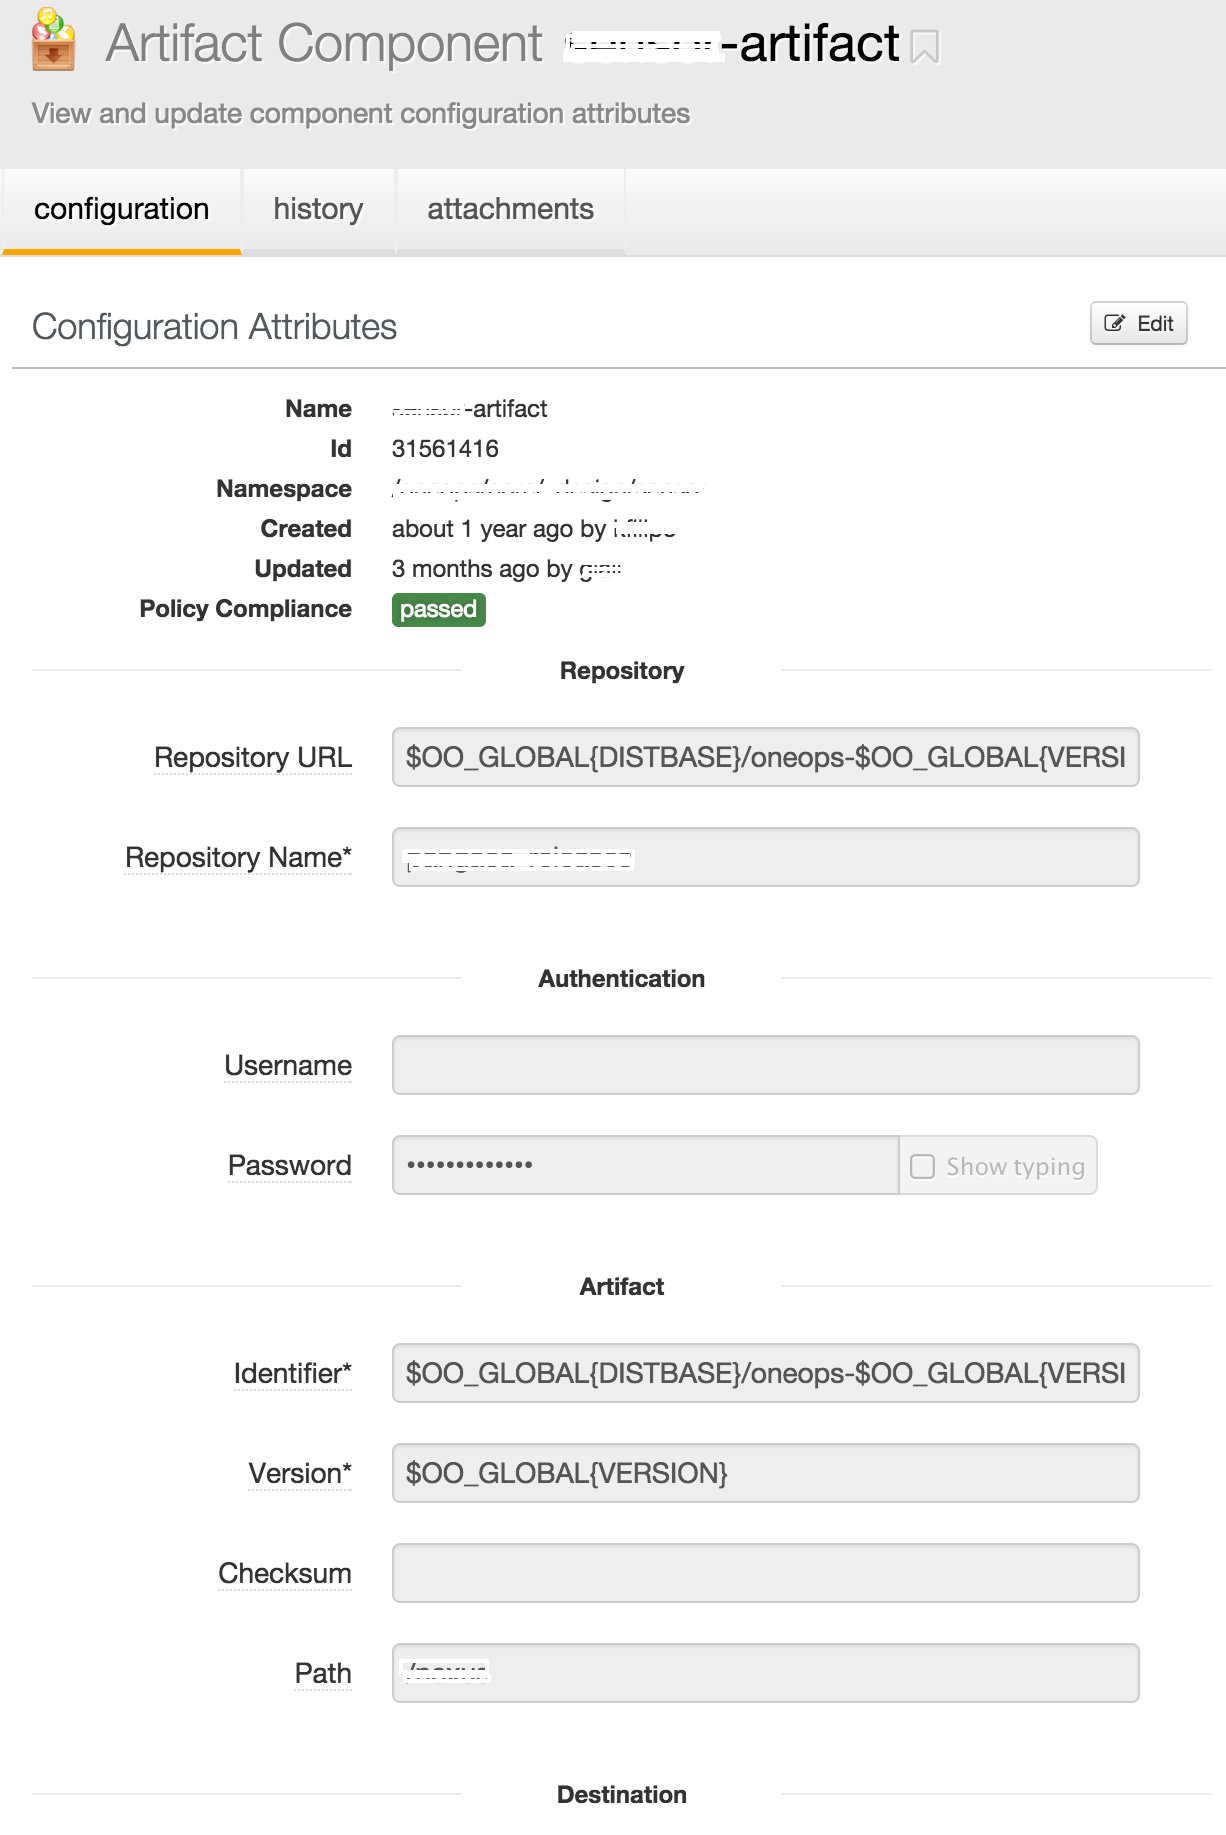Click the bookmark icon beside the title
Image resolution: width=1226 pixels, height=1835 pixels.
pos(925,46)
